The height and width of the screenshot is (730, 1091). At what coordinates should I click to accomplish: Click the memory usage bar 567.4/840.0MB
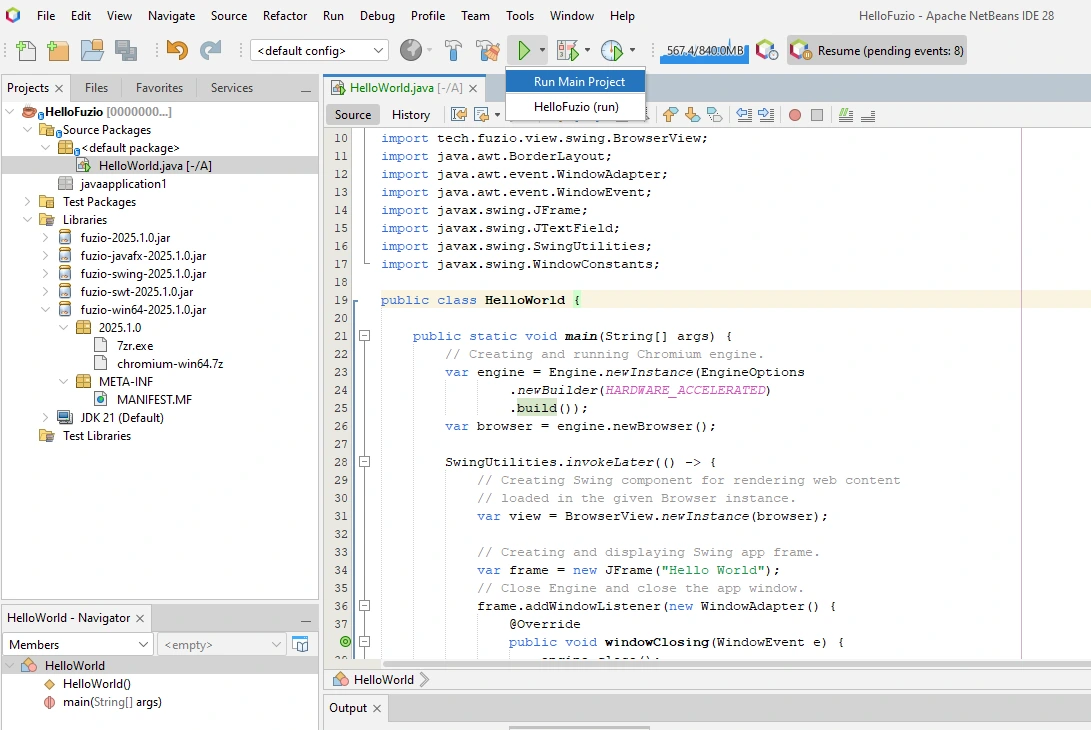click(704, 50)
